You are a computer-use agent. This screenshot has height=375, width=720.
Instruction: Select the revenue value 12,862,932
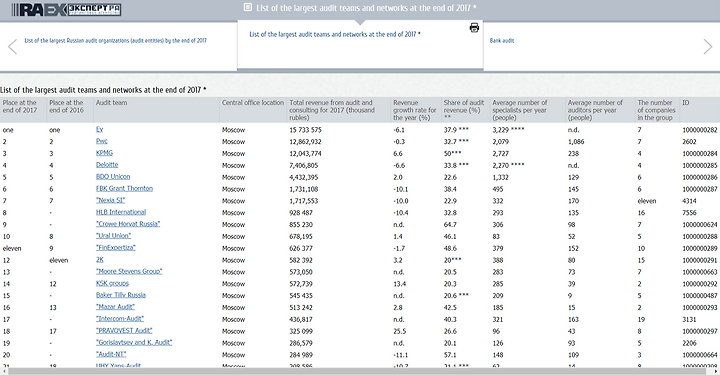[305, 142]
